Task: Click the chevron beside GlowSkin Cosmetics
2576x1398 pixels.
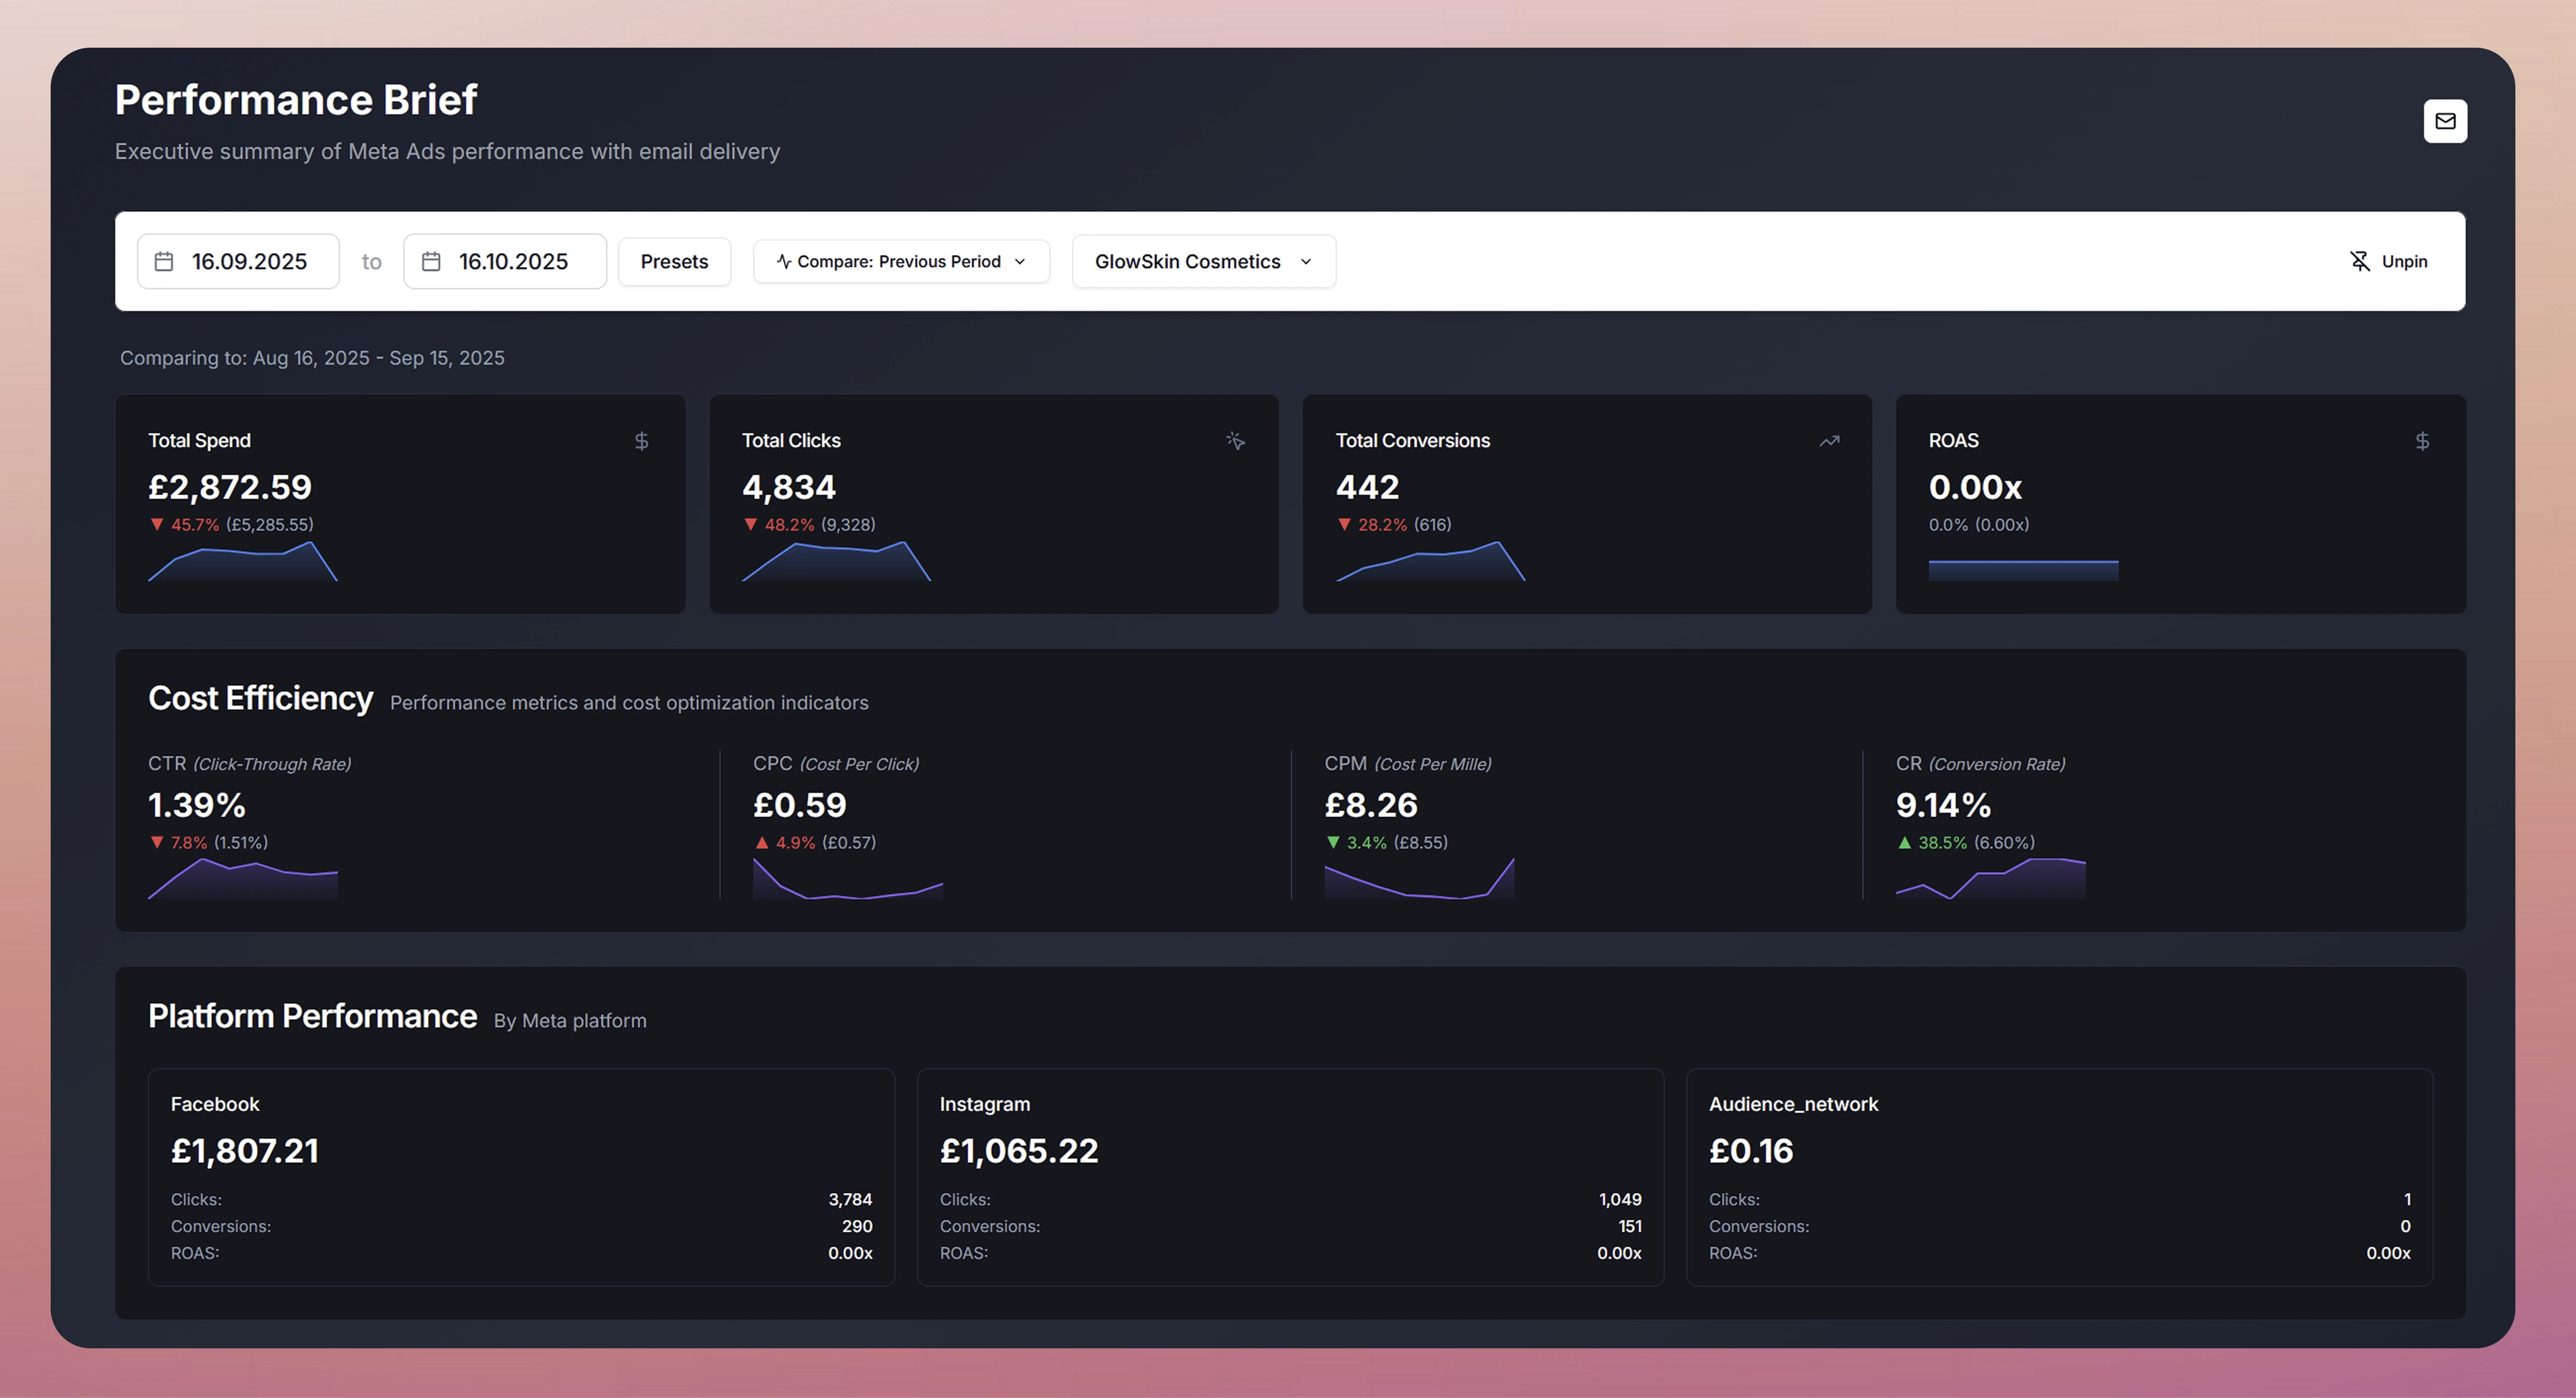Action: 1305,261
